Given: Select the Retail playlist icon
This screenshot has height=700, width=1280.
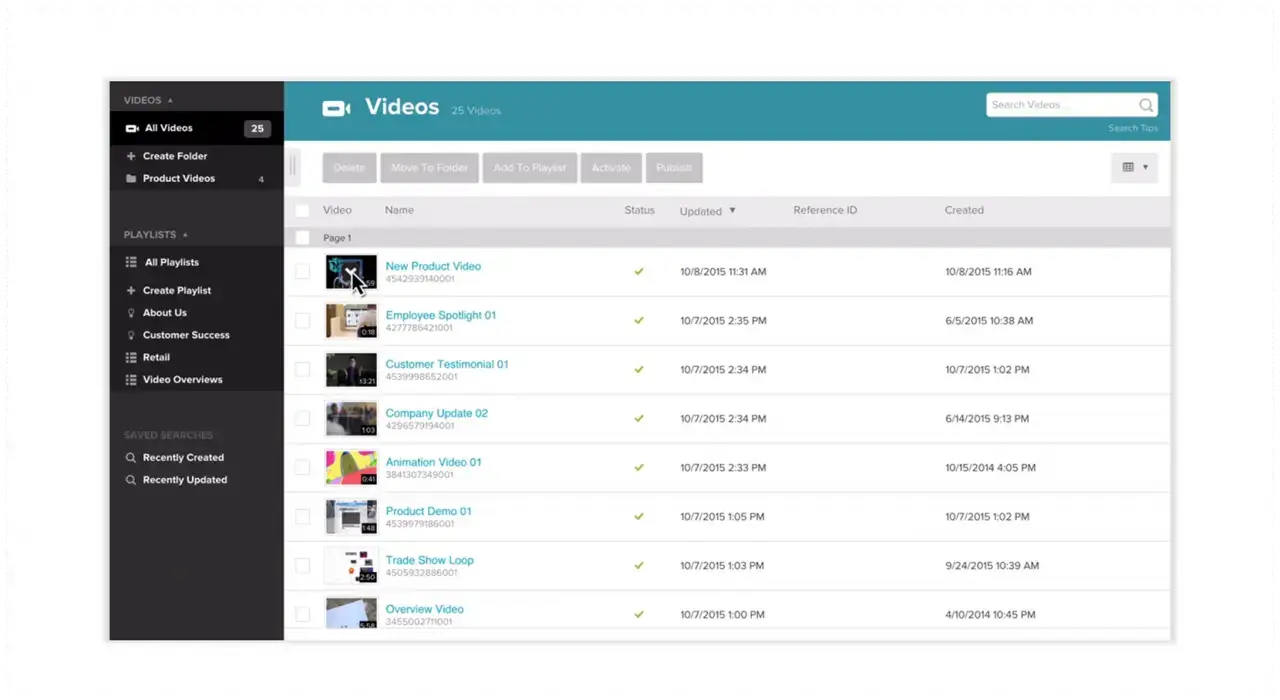Looking at the screenshot, I should tap(130, 357).
